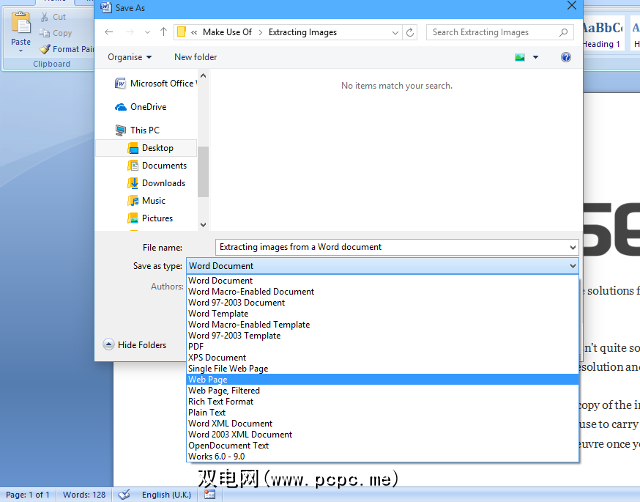The height and width of the screenshot is (502, 640).
Task: Choose Word Template type
Action: click(383, 314)
